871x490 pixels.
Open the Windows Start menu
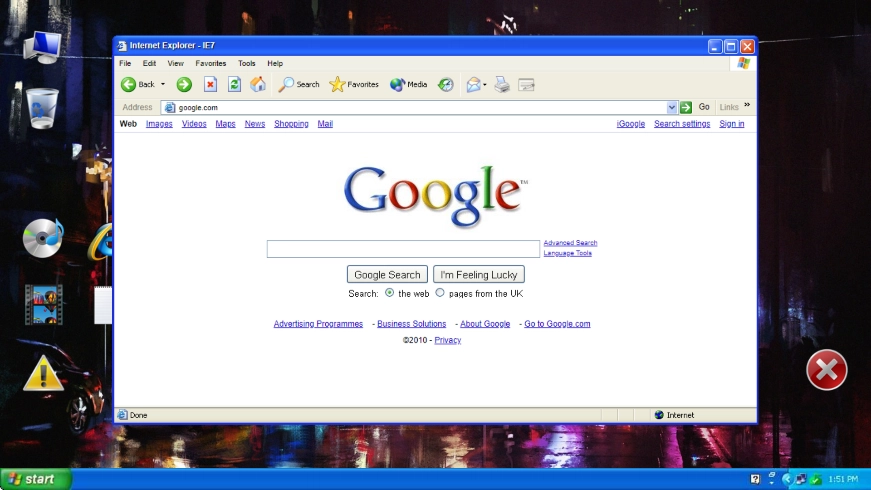36,479
